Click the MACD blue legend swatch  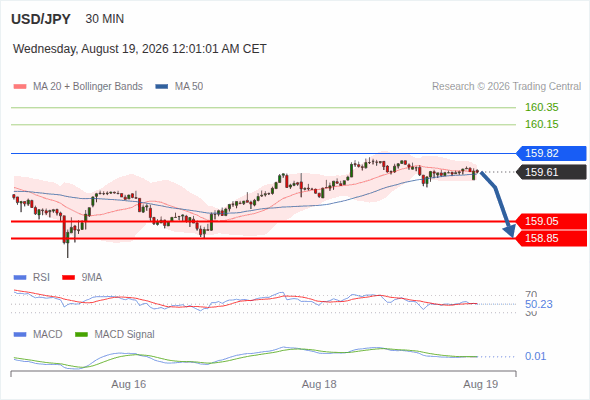(x=20, y=335)
